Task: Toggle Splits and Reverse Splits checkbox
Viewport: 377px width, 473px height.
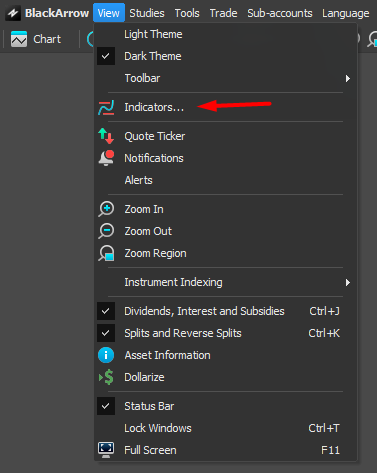Action: point(106,333)
